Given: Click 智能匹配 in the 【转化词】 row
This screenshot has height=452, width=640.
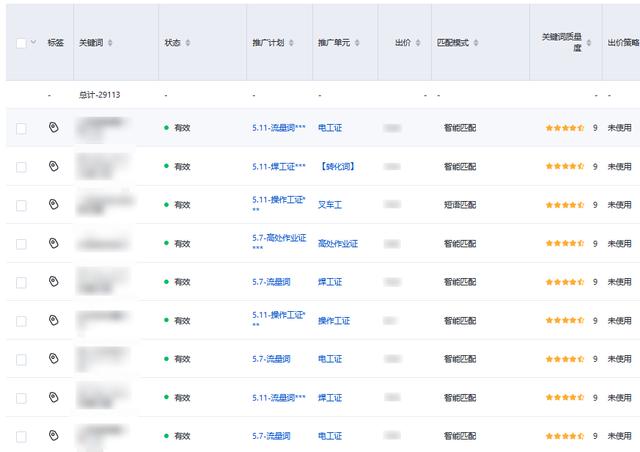Looking at the screenshot, I should tap(460, 167).
